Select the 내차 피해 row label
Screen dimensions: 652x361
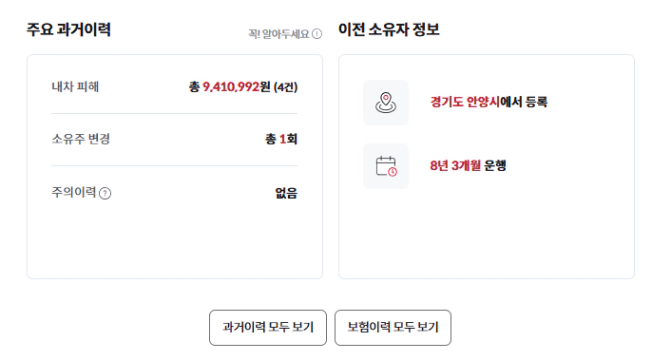pos(75,87)
